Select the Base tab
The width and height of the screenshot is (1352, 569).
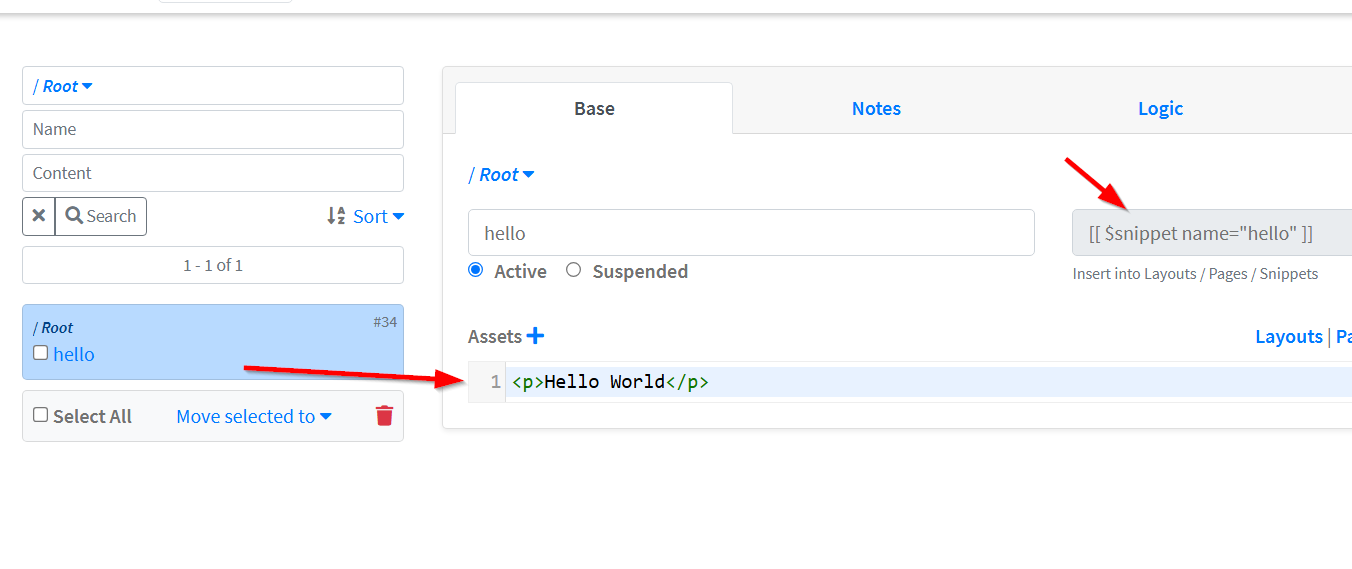(x=594, y=109)
